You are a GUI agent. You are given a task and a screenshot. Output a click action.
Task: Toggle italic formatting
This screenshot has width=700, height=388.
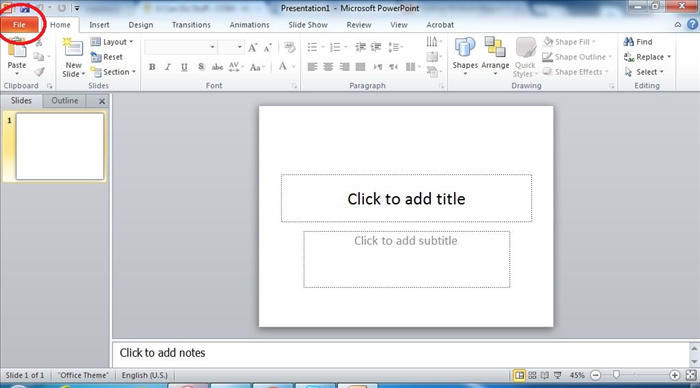pyautogui.click(x=168, y=67)
